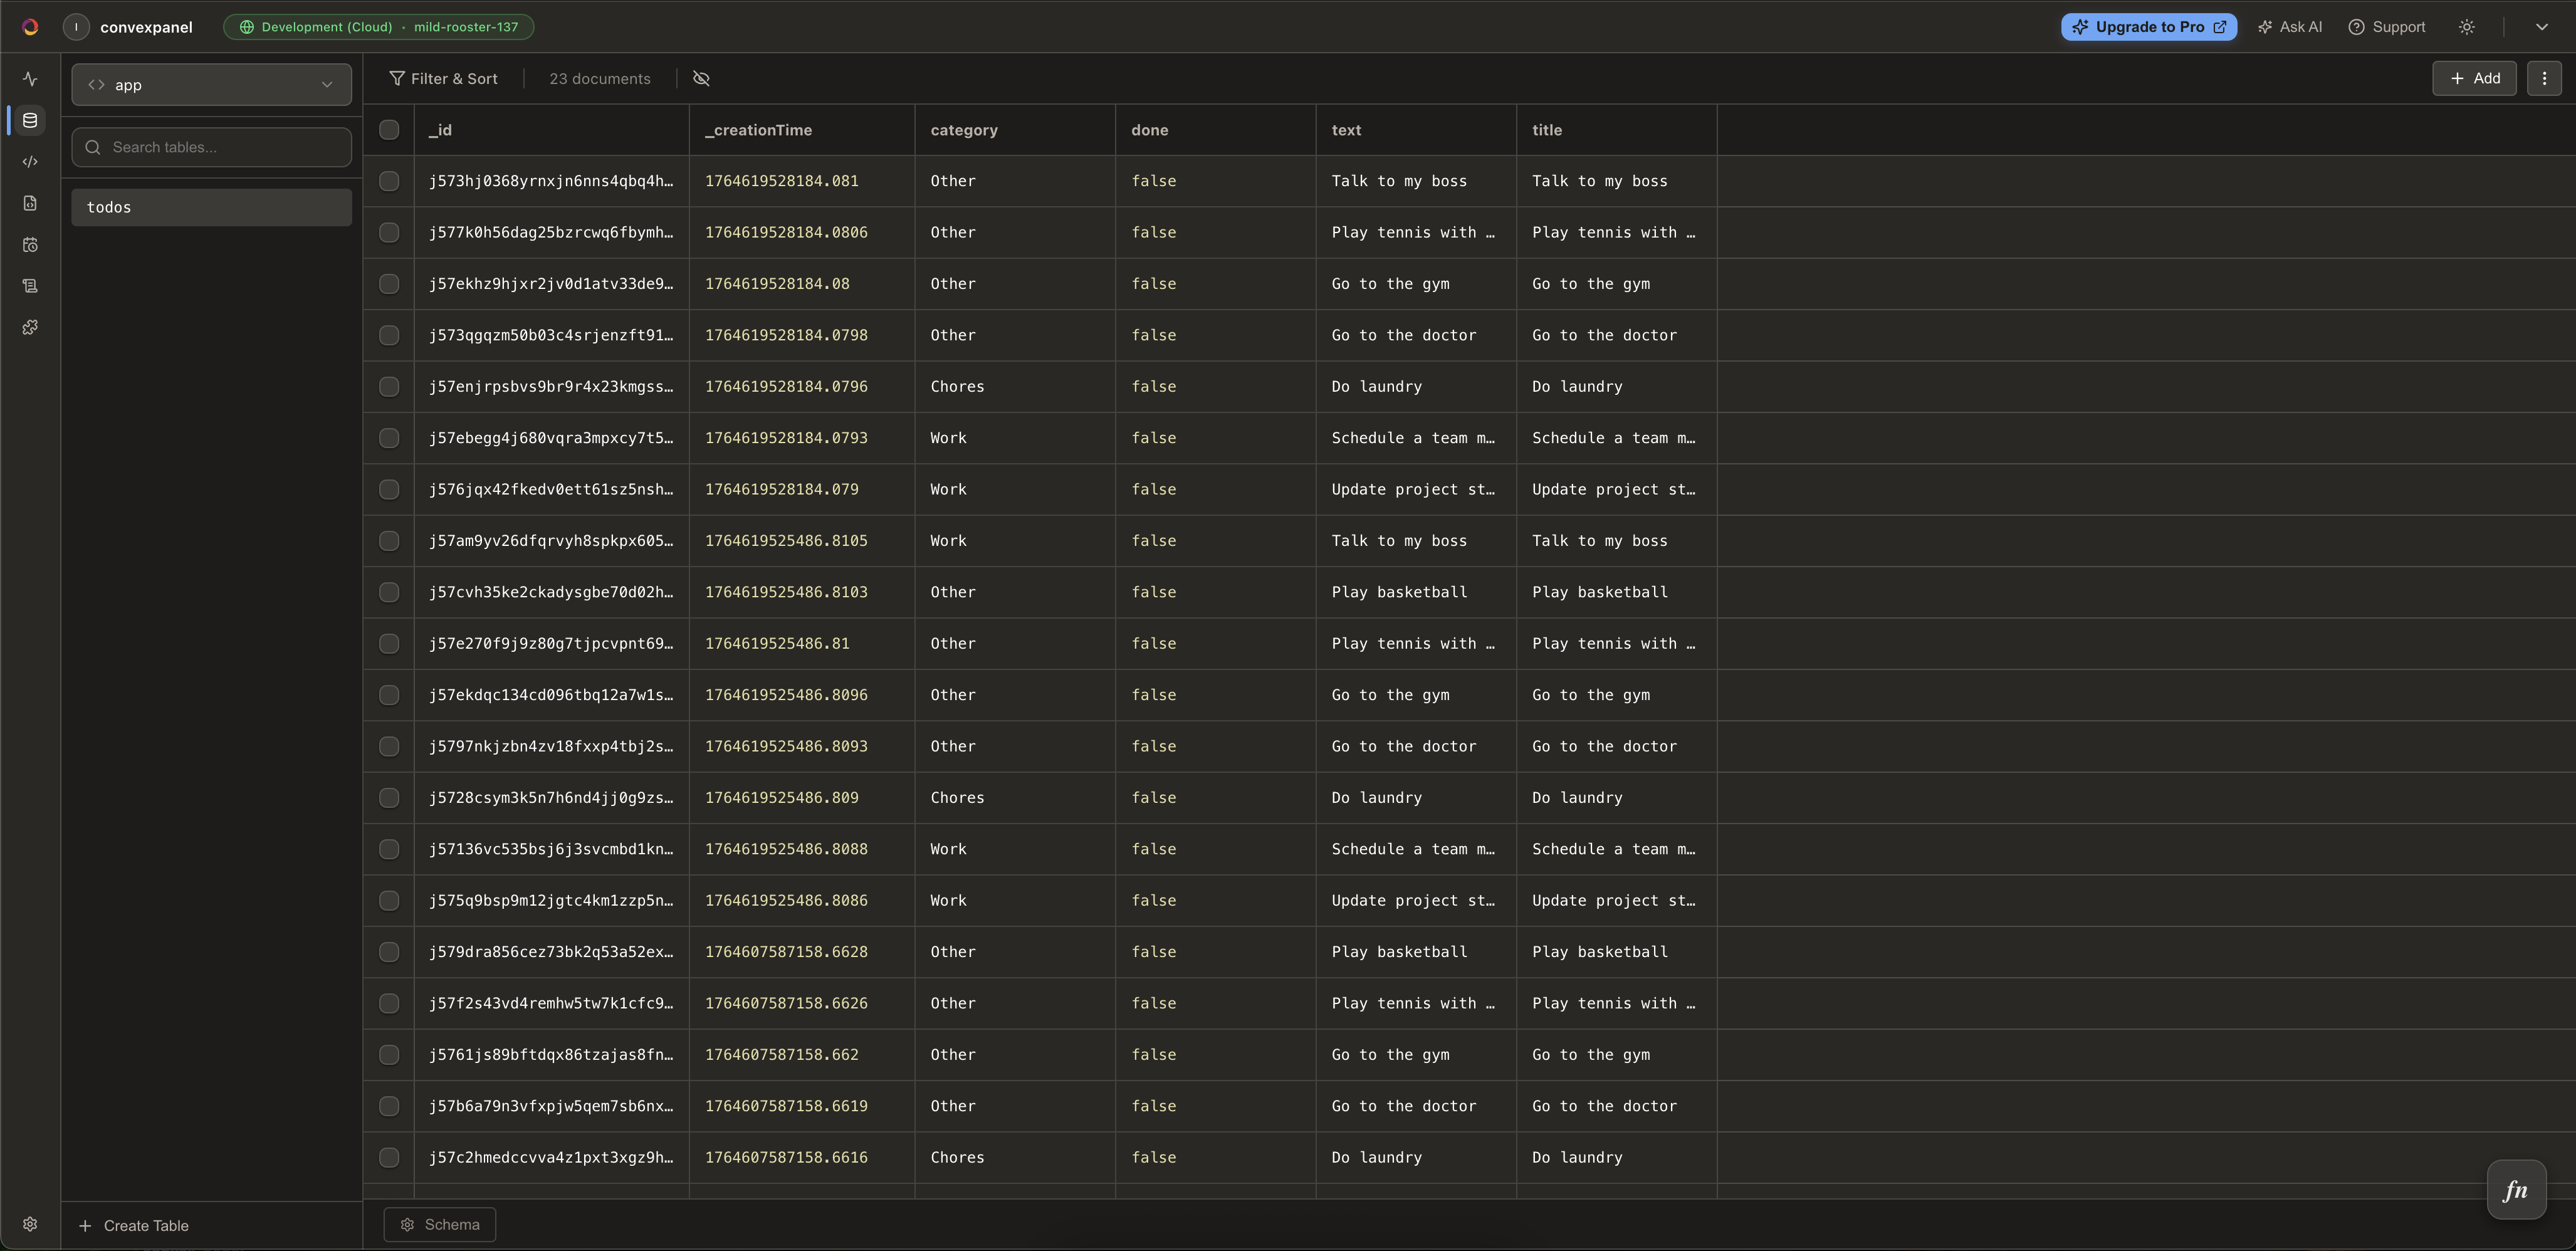The image size is (2576, 1251).
Task: View the Logs panel
Action: 30,286
